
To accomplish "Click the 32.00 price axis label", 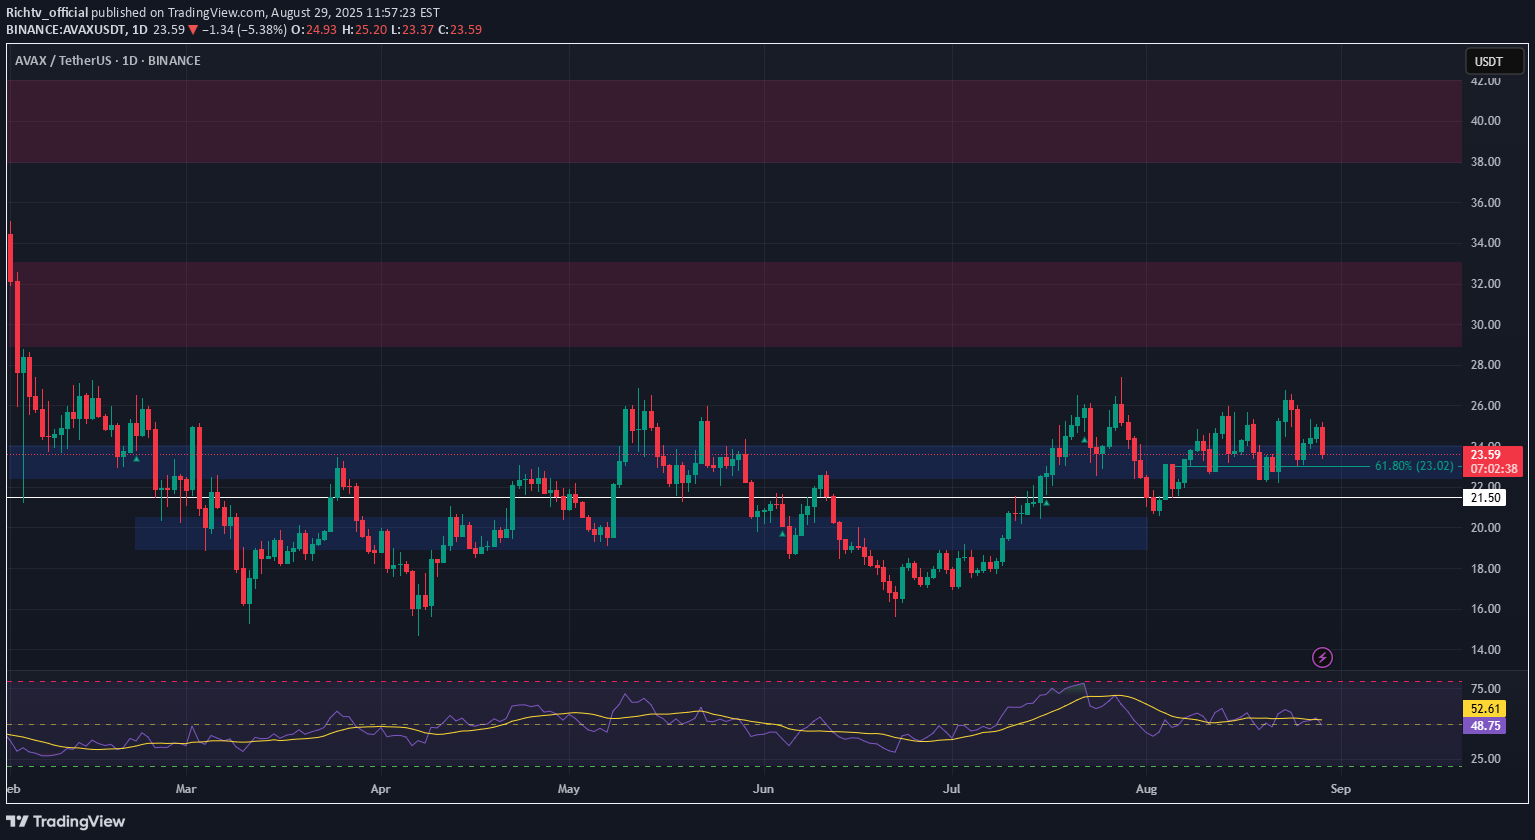I will tap(1486, 284).
